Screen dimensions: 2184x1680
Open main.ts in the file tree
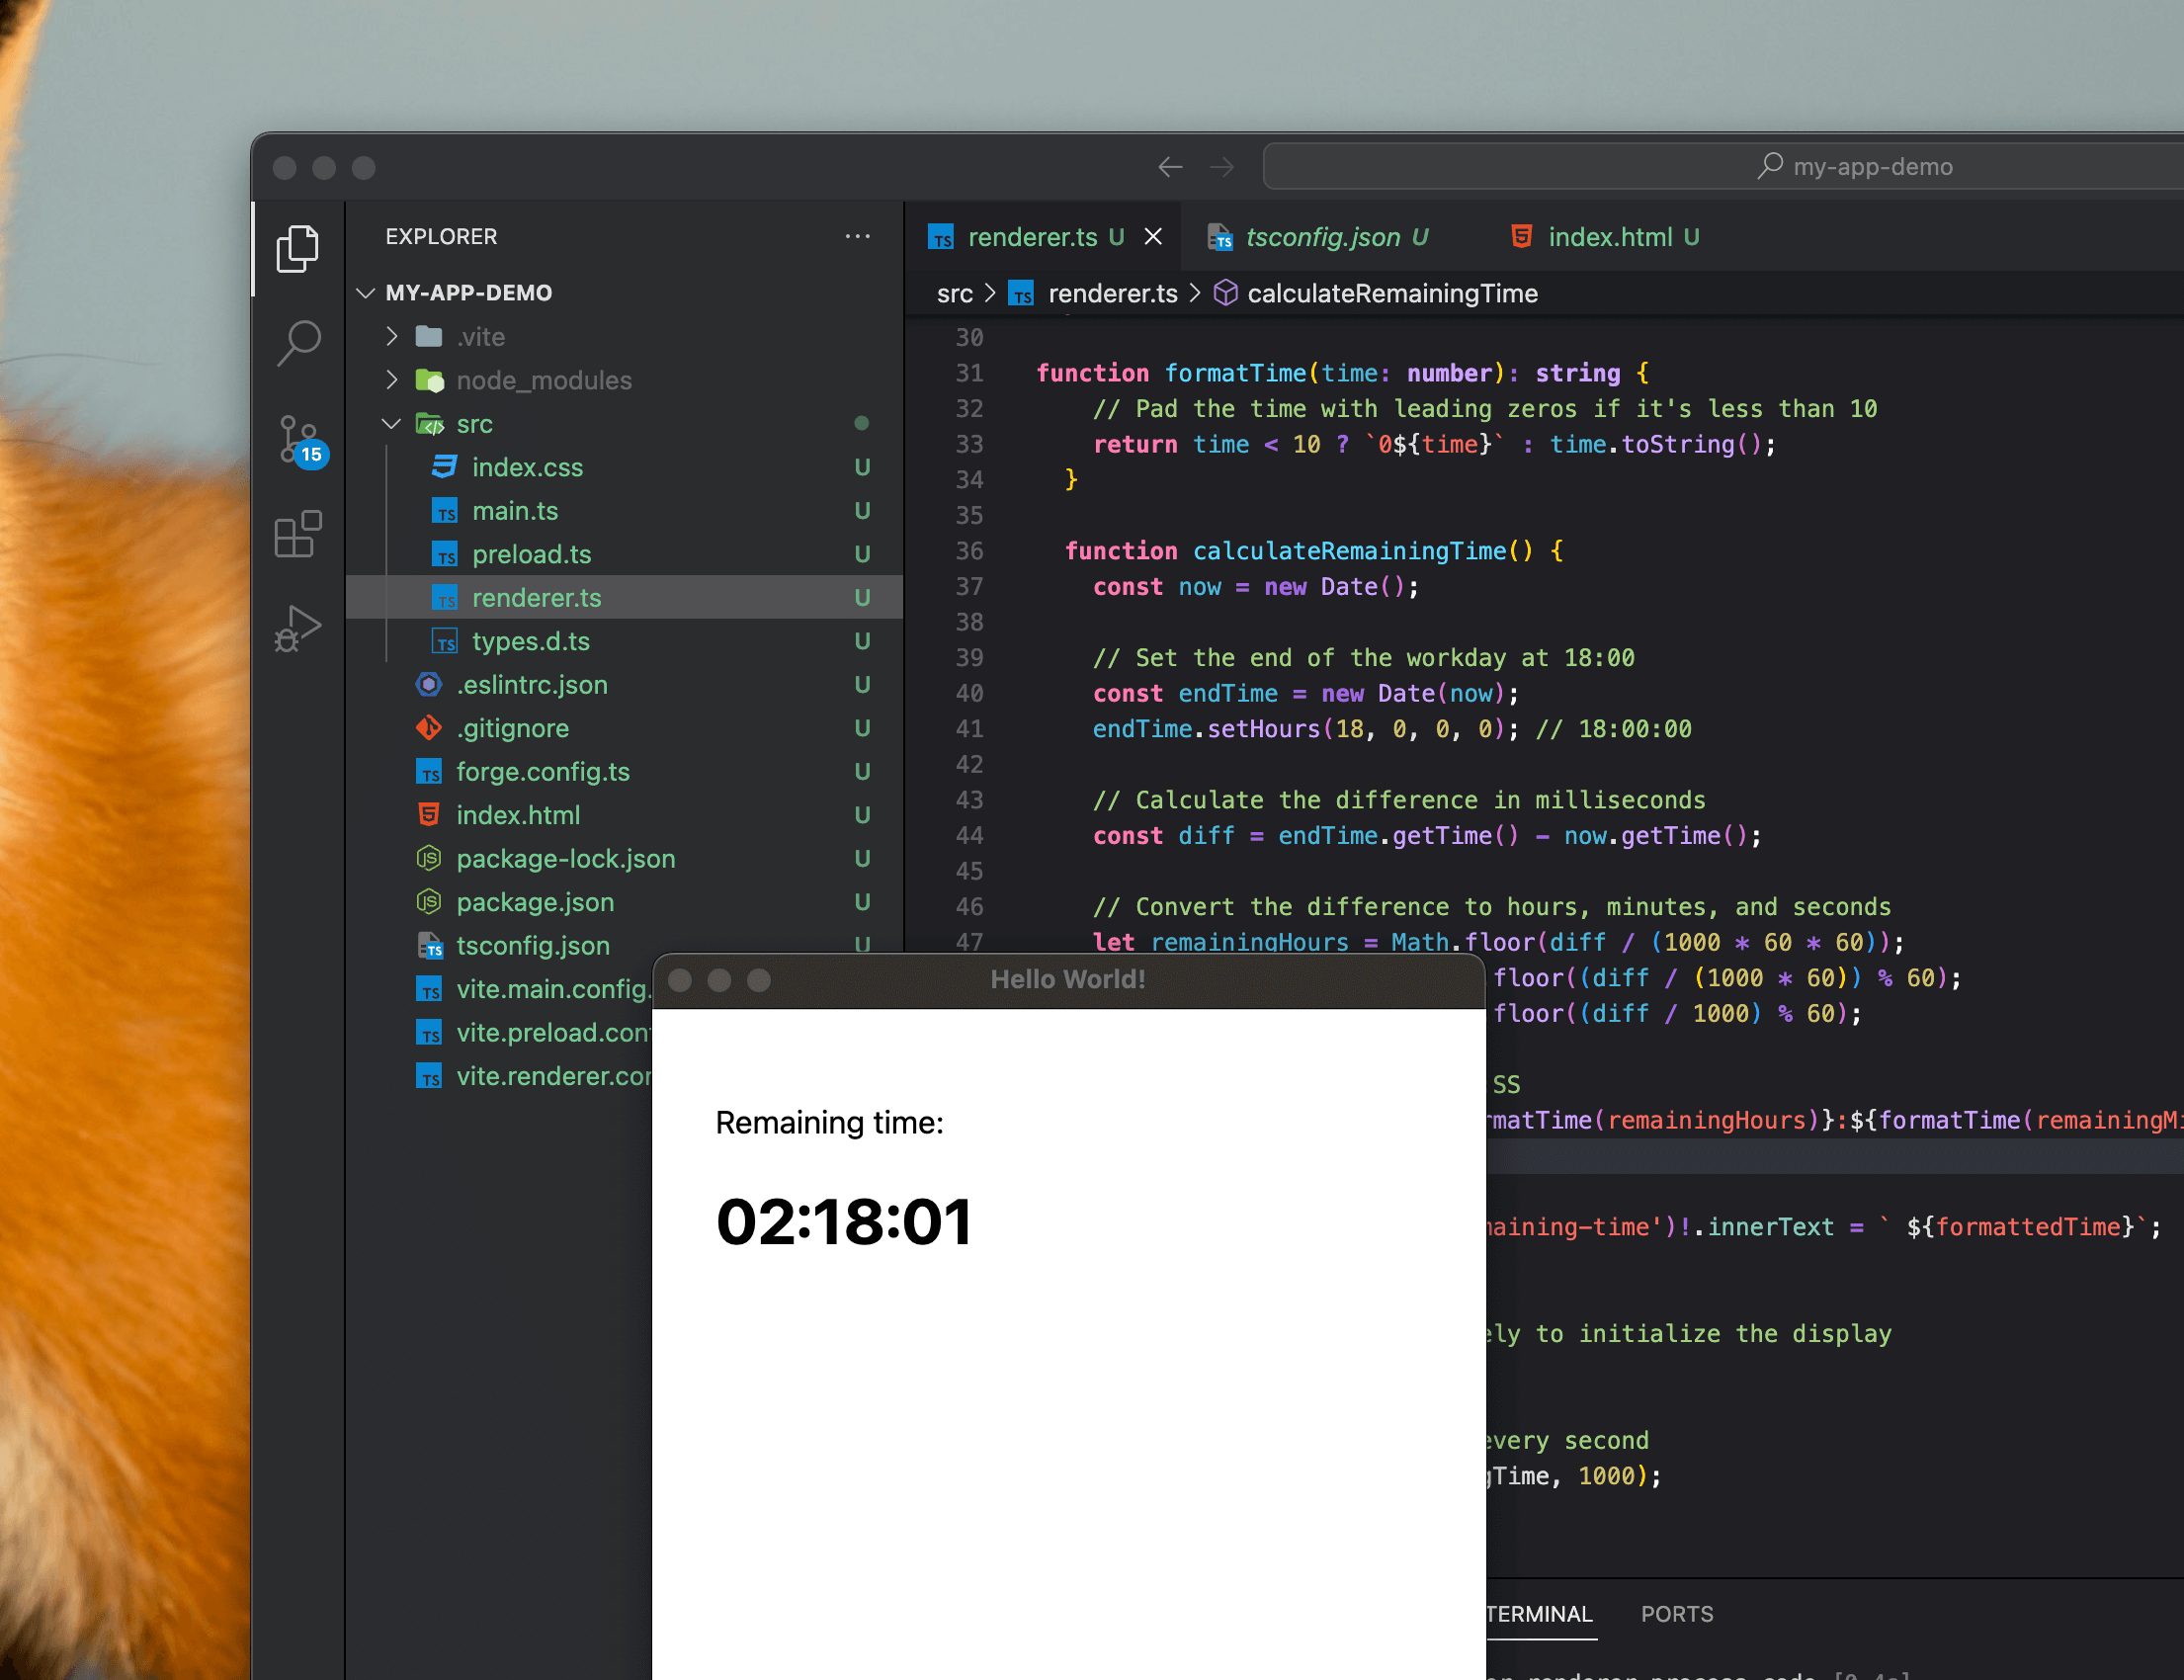click(515, 511)
